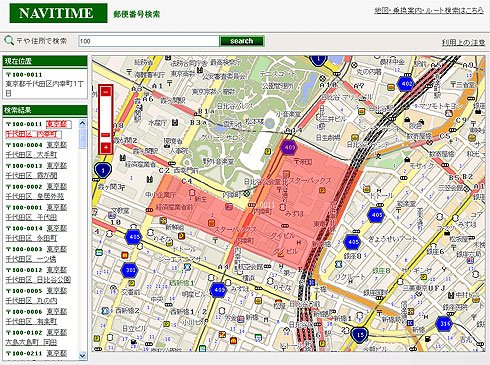Click the purple 409 route marker
Screen dimensions: 490x365
pyautogui.click(x=289, y=147)
